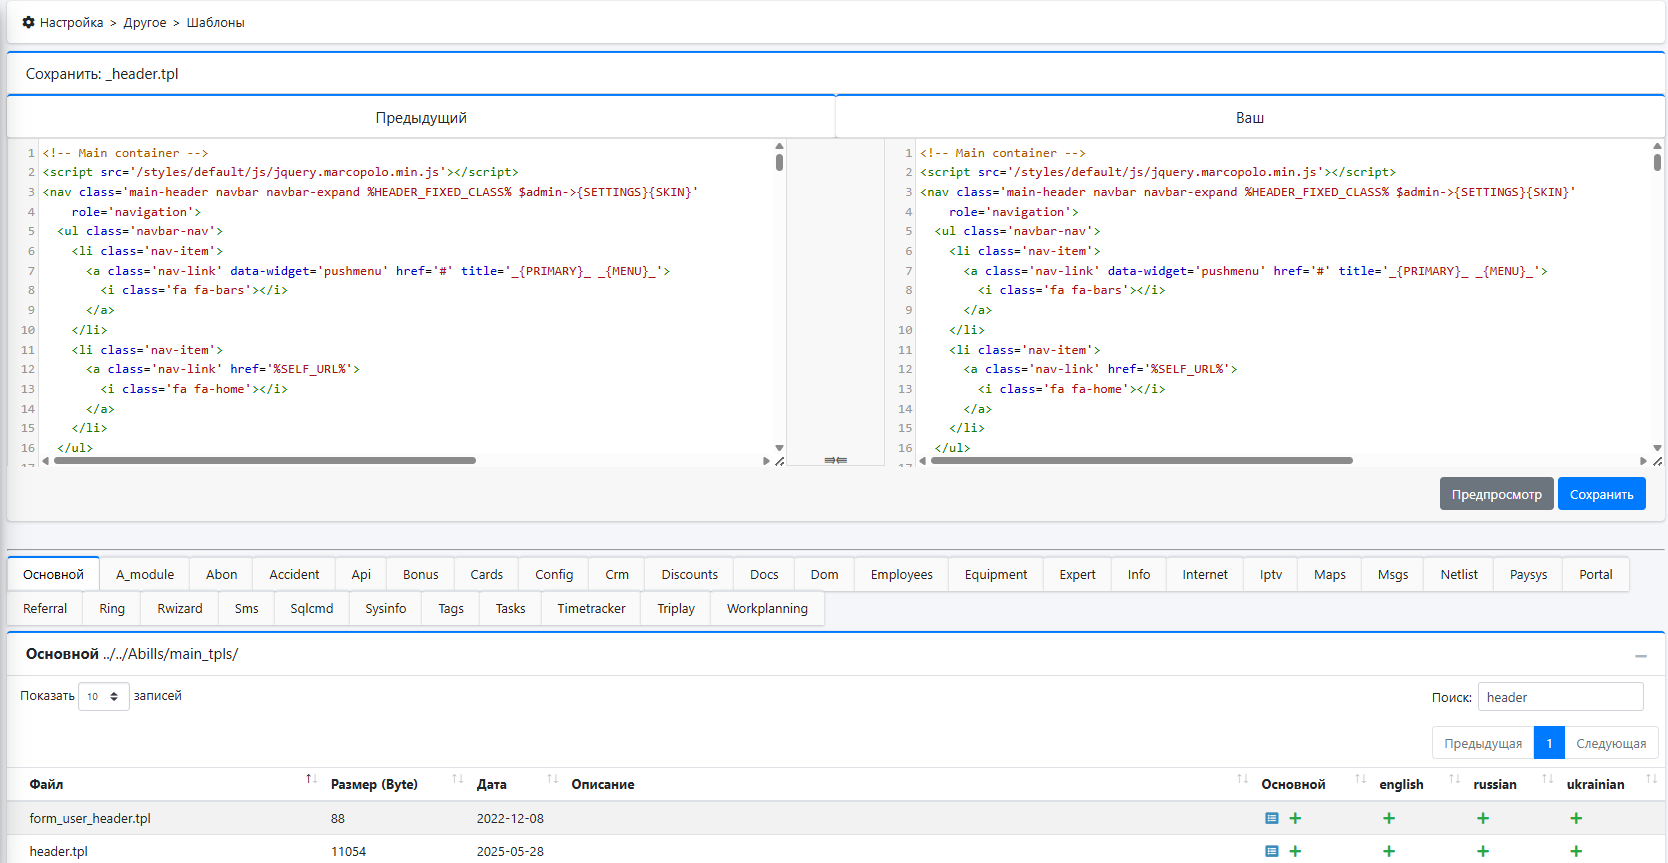Open the list icon for form_user_header.tpl
Image resolution: width=1668 pixels, height=863 pixels.
(1271, 818)
